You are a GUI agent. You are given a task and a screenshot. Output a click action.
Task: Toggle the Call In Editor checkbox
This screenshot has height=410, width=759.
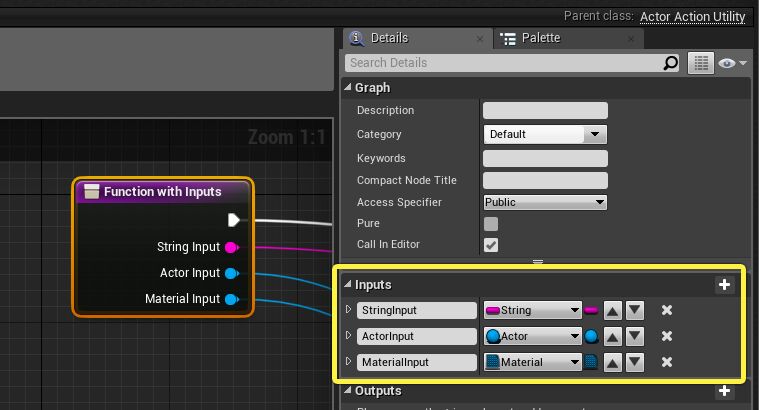pyautogui.click(x=491, y=245)
